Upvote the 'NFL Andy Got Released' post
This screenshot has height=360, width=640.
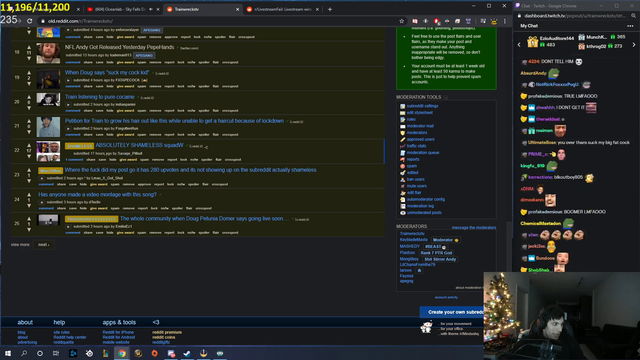point(29,47)
